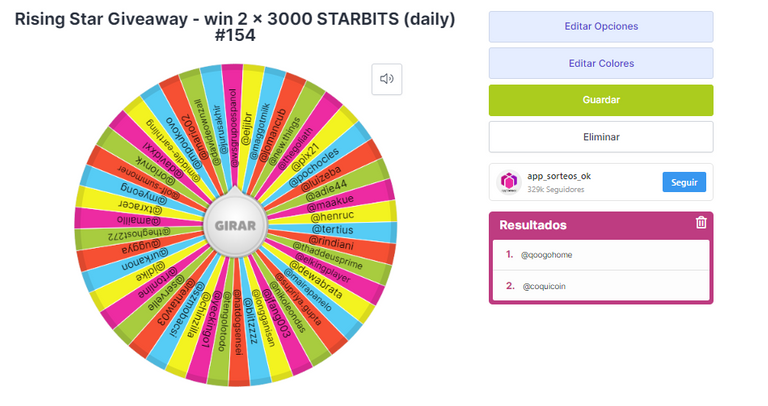The height and width of the screenshot is (406, 768).
Task: Spin the wheel with GIRAR button
Action: [235, 225]
